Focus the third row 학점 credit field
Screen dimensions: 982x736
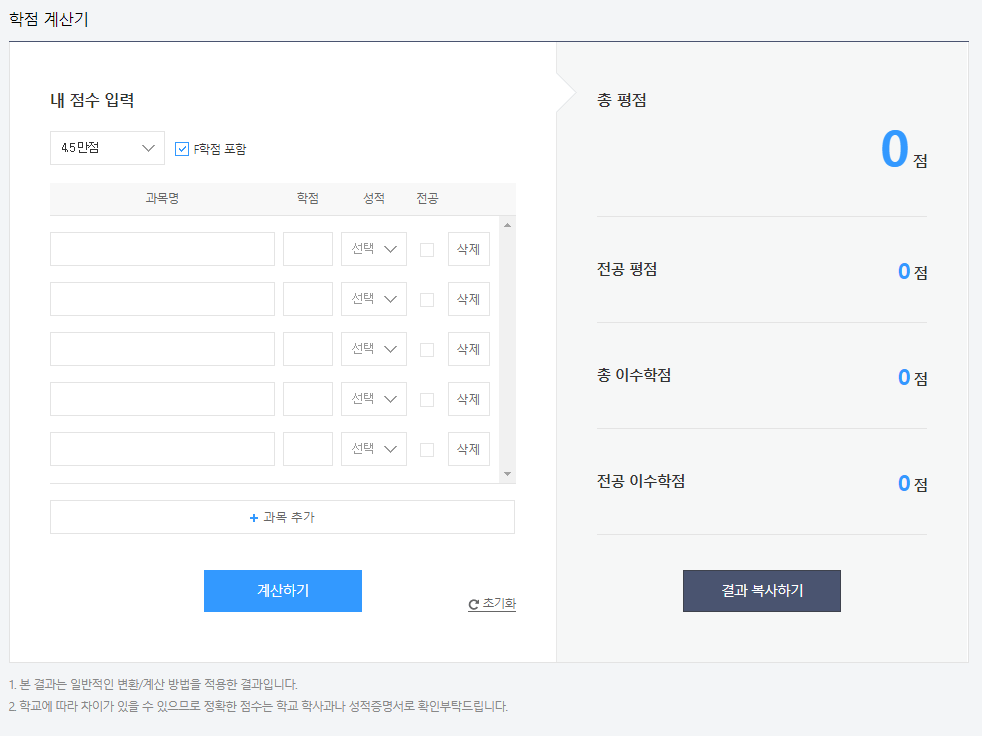308,349
